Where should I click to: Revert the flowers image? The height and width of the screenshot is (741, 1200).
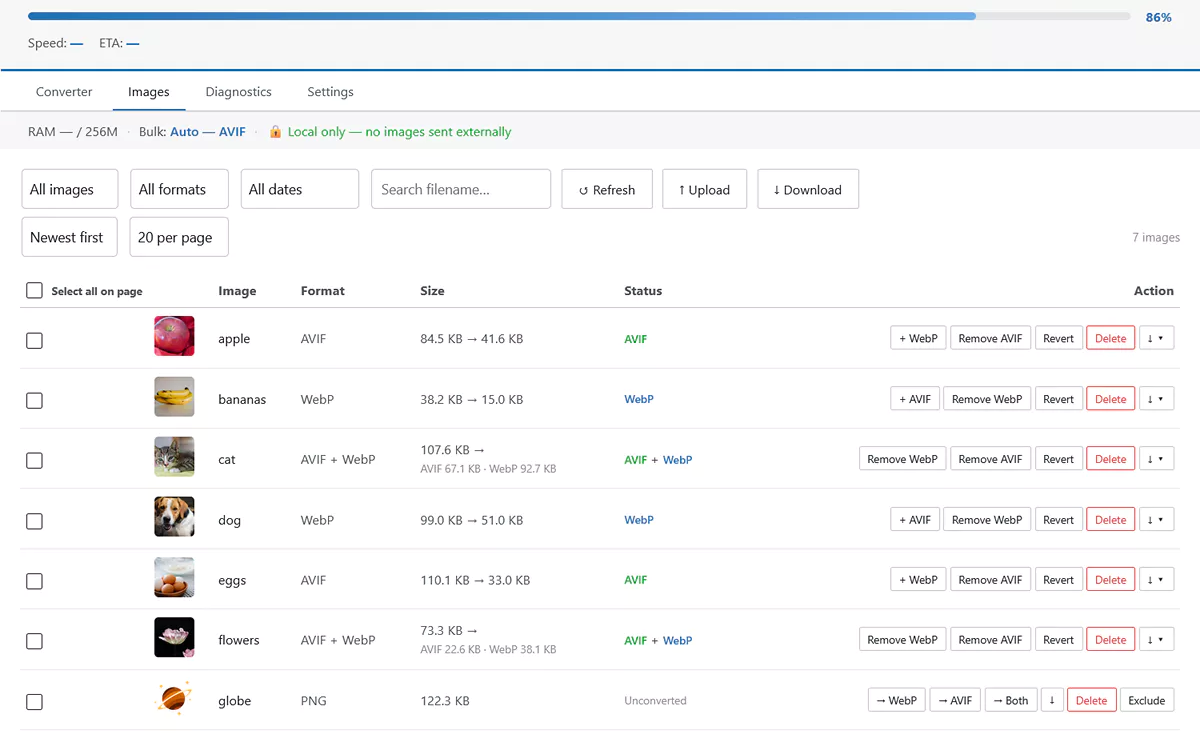[1058, 640]
